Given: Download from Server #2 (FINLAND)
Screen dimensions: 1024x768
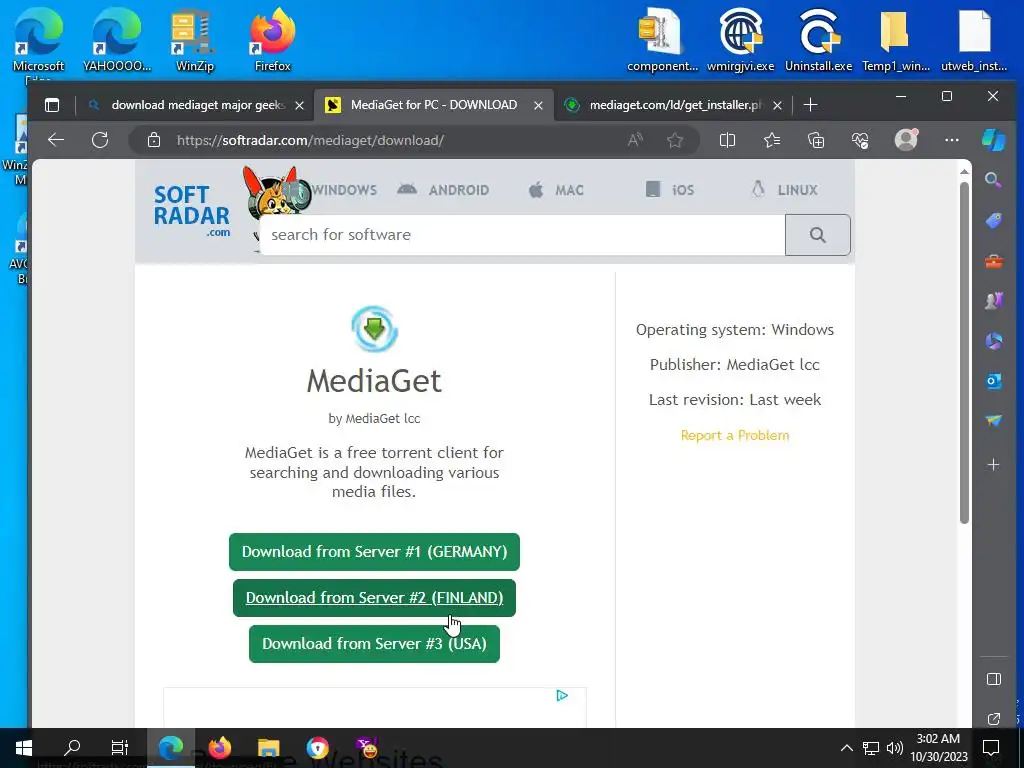Looking at the screenshot, I should (x=374, y=598).
